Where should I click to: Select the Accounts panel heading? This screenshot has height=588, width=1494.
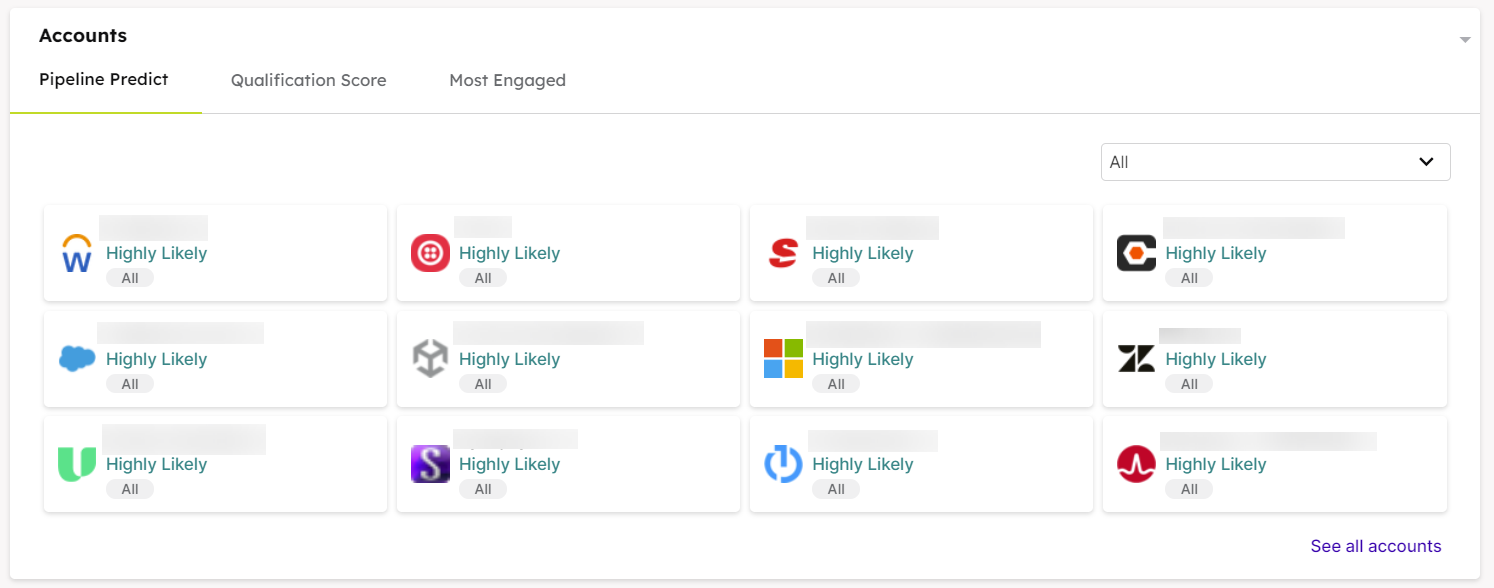click(x=83, y=35)
